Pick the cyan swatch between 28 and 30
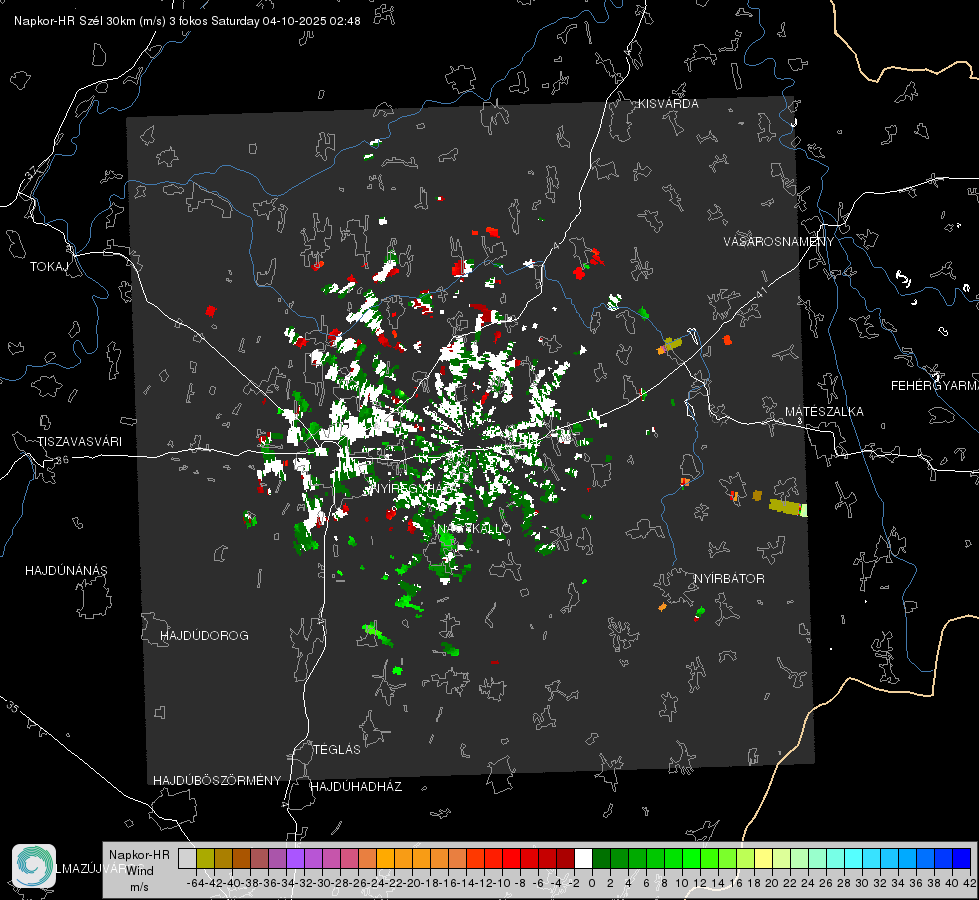Screen dimensions: 979x900 tap(853, 858)
